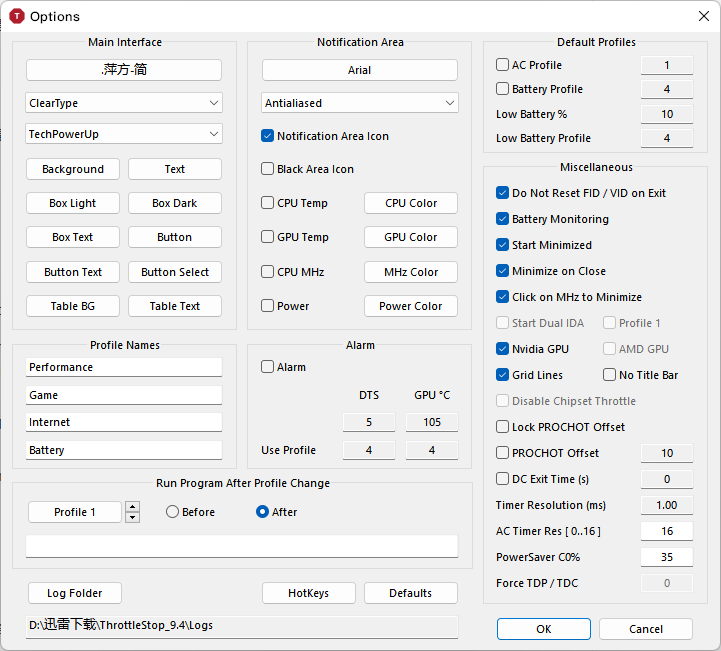Click the PowerSaver C0% value field
721x651 pixels.
point(667,557)
